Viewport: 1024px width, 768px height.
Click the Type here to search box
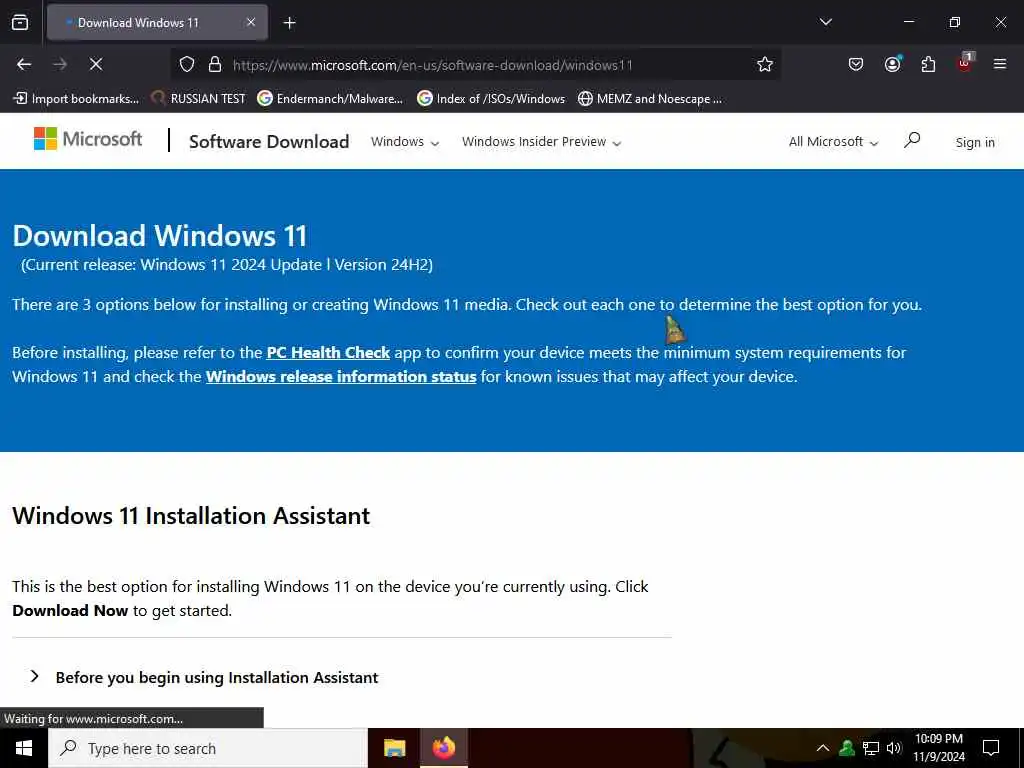click(208, 748)
